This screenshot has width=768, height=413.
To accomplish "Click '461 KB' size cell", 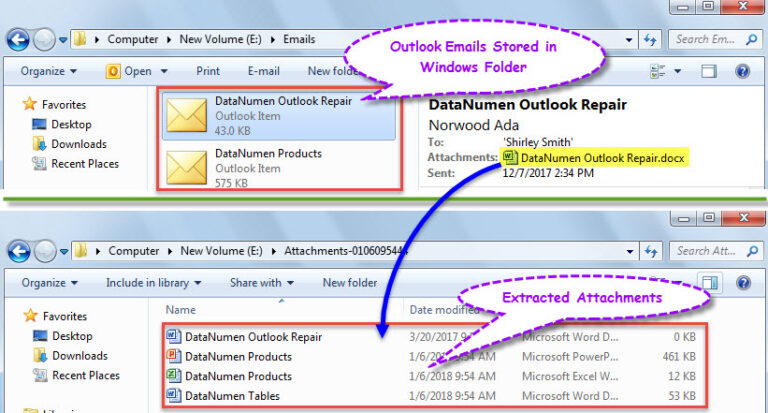I will pos(679,357).
